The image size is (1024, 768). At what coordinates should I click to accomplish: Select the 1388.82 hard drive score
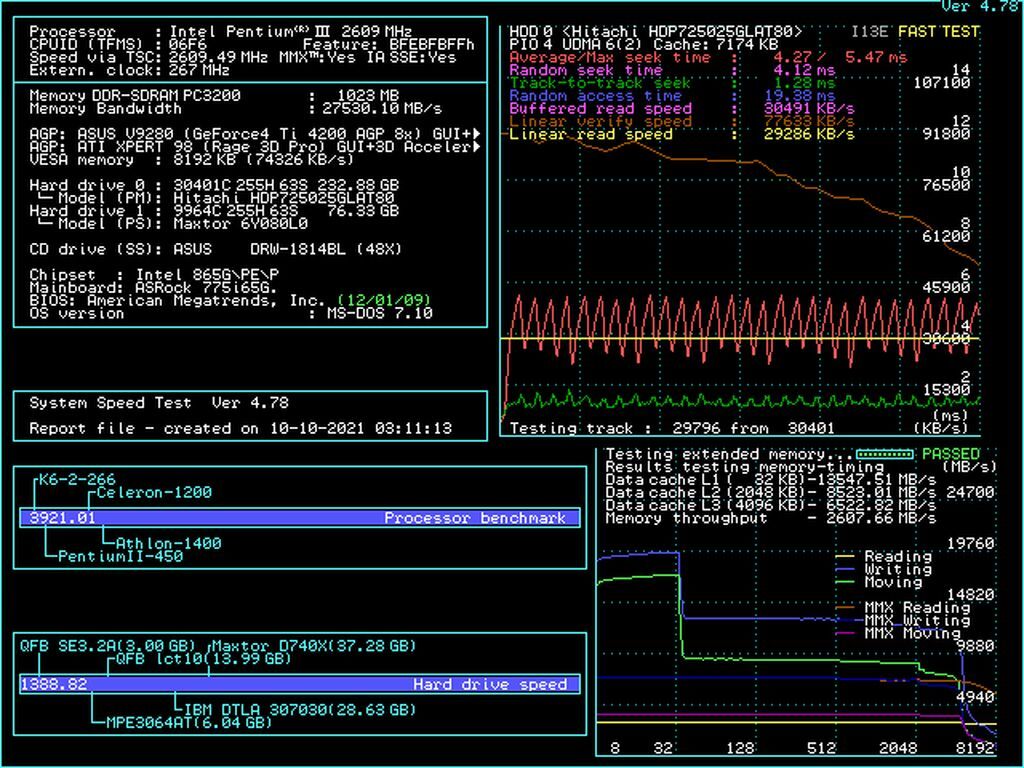(55, 684)
